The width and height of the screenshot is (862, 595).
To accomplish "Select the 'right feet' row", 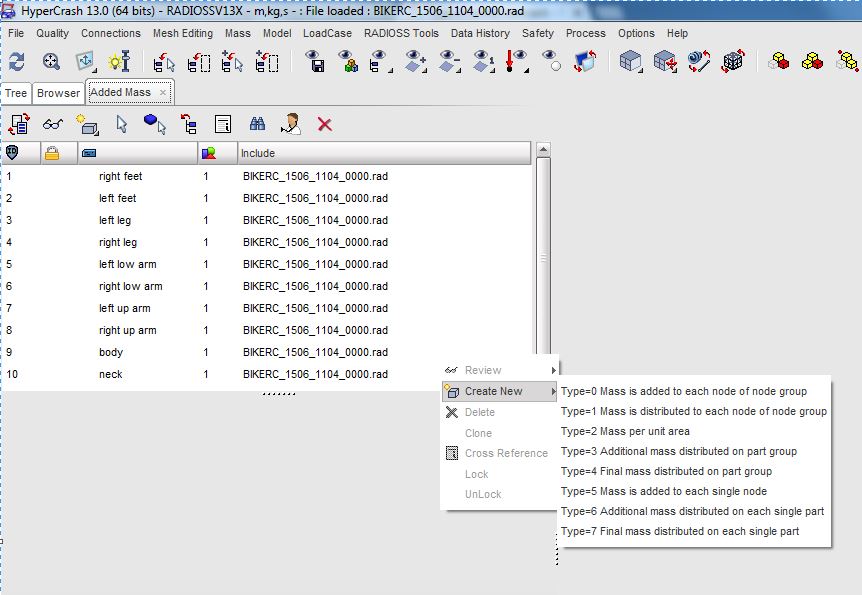I will (267, 176).
